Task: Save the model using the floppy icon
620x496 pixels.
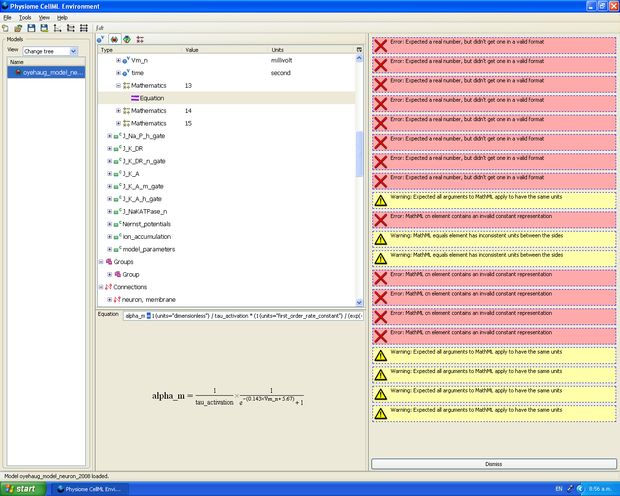Action: tap(31, 28)
